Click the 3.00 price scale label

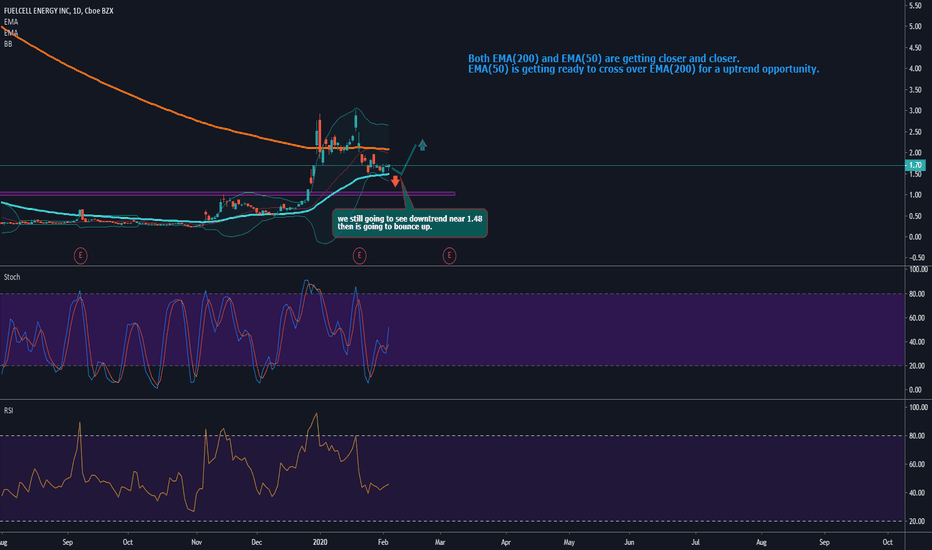click(915, 111)
